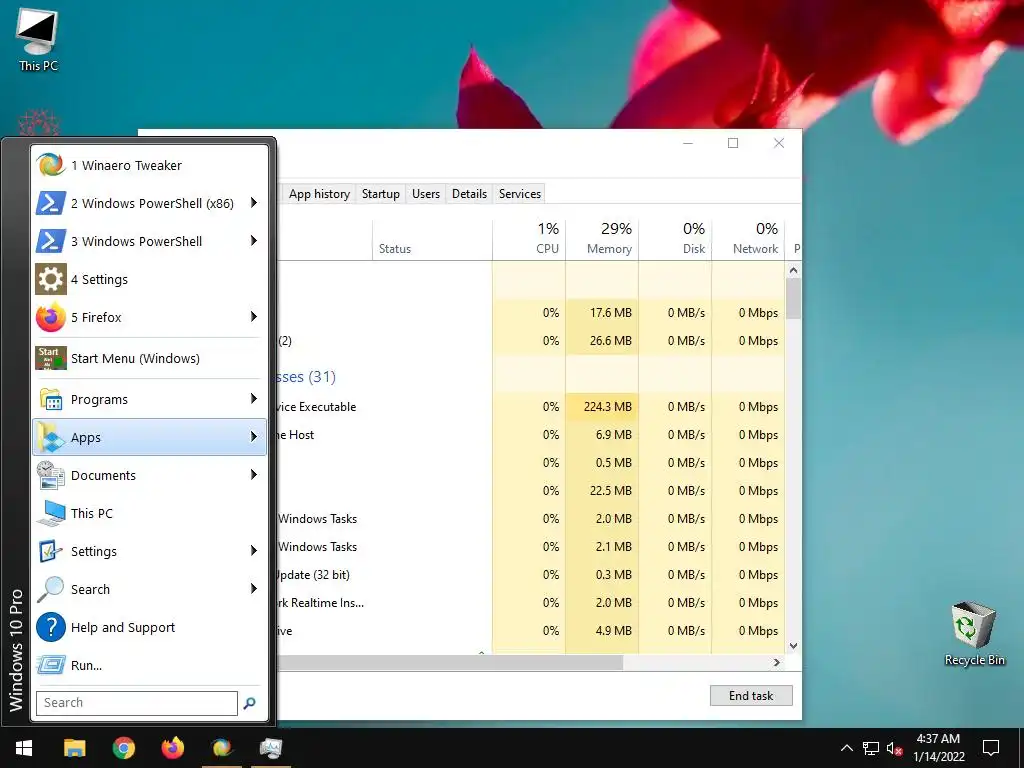This screenshot has height=768, width=1024.
Task: Select the This PC desktop icon
Action: [x=38, y=39]
